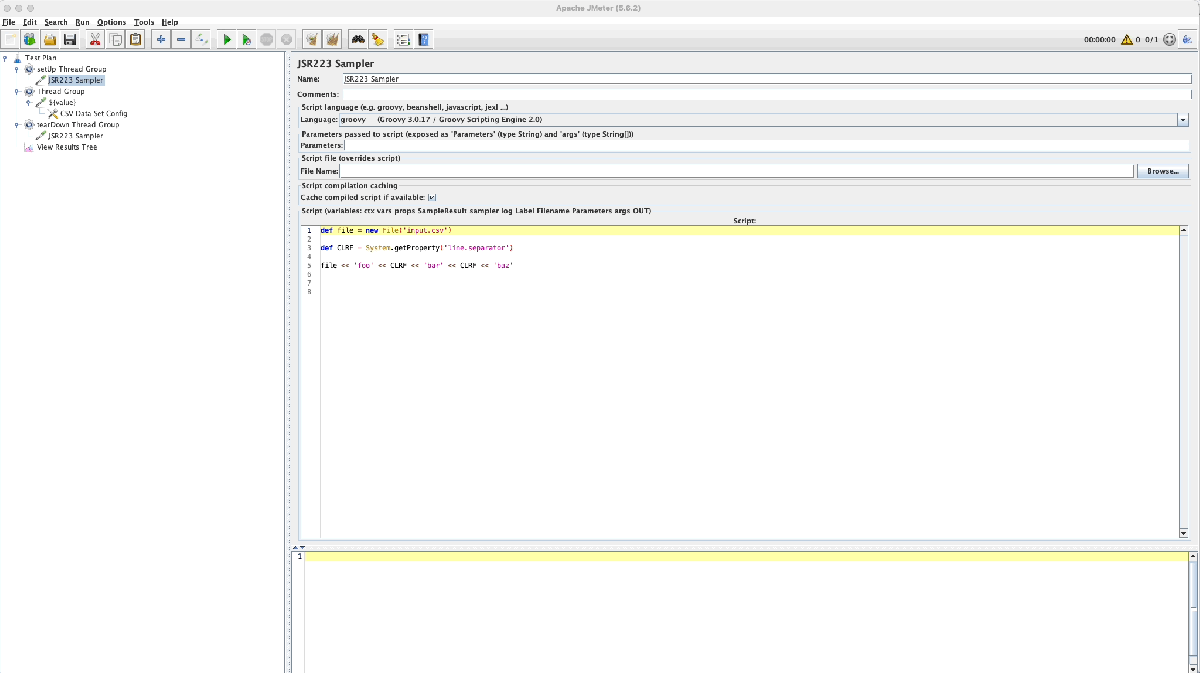Select JSR223 Sampler under tearDown Thread Group
The image size is (1200, 673).
coord(76,136)
